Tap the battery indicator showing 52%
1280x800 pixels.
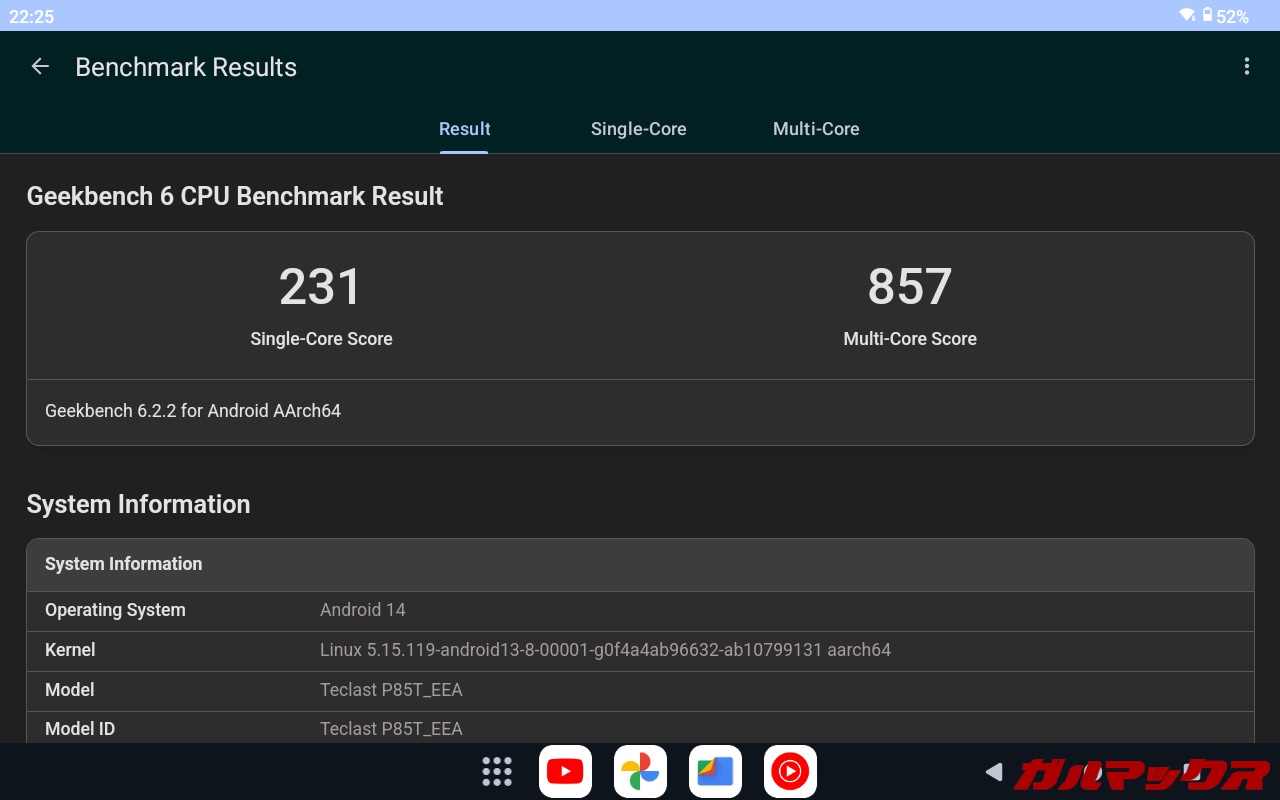point(1226,16)
